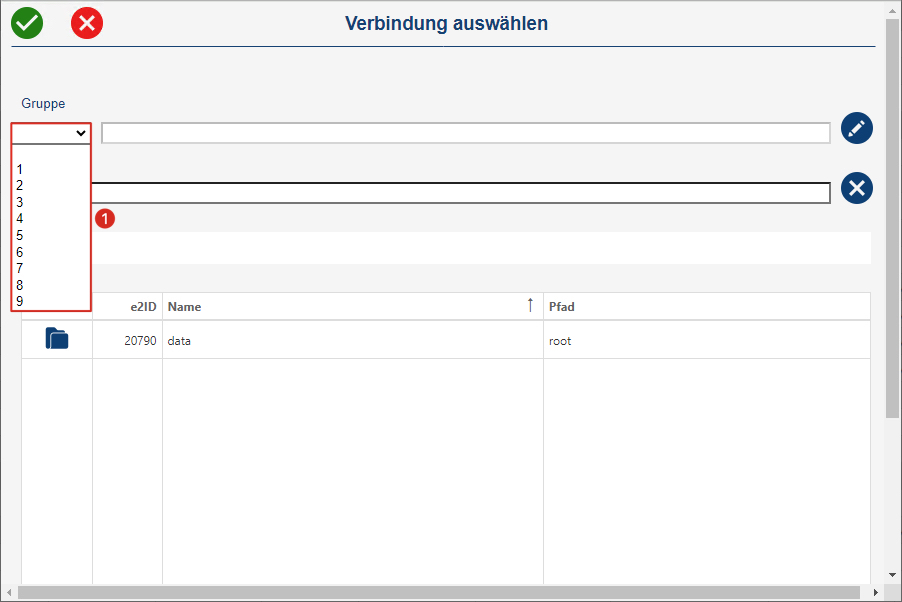Confirm selection with the green checkmark
Viewport: 902px width, 602px height.
[x=27, y=23]
